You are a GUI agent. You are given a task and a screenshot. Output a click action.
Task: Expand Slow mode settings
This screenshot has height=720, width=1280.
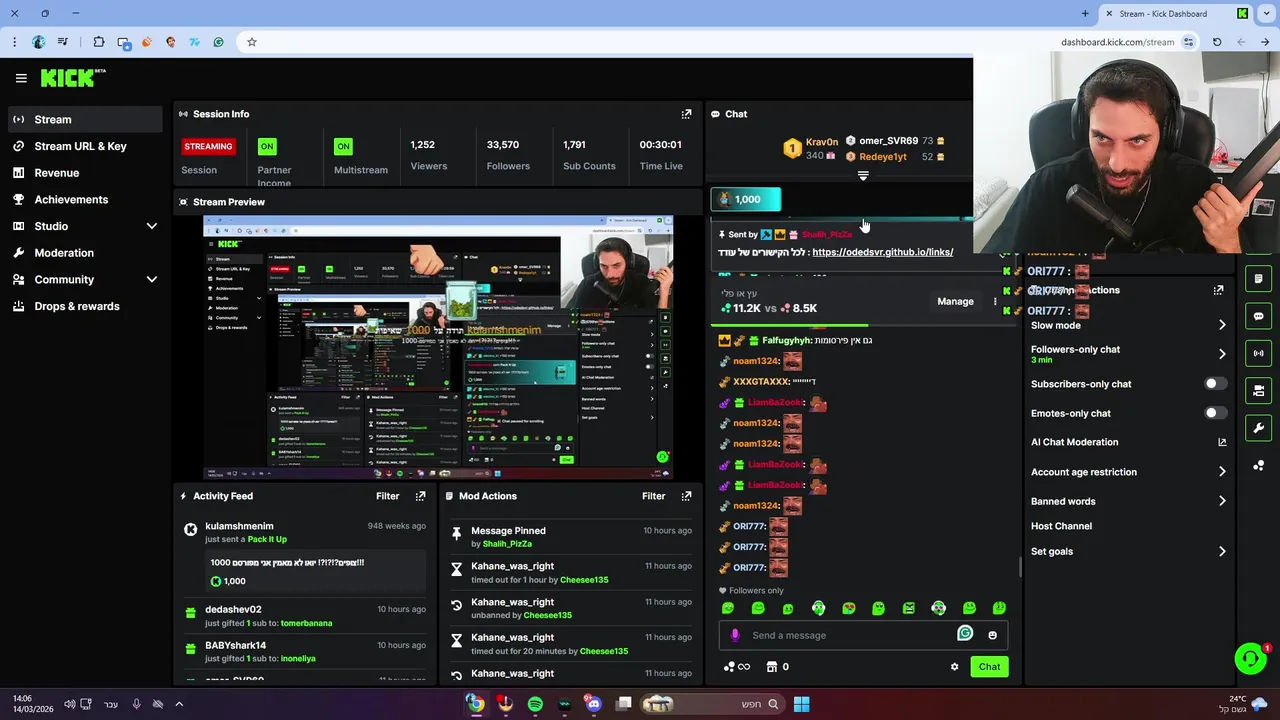tap(1222, 325)
